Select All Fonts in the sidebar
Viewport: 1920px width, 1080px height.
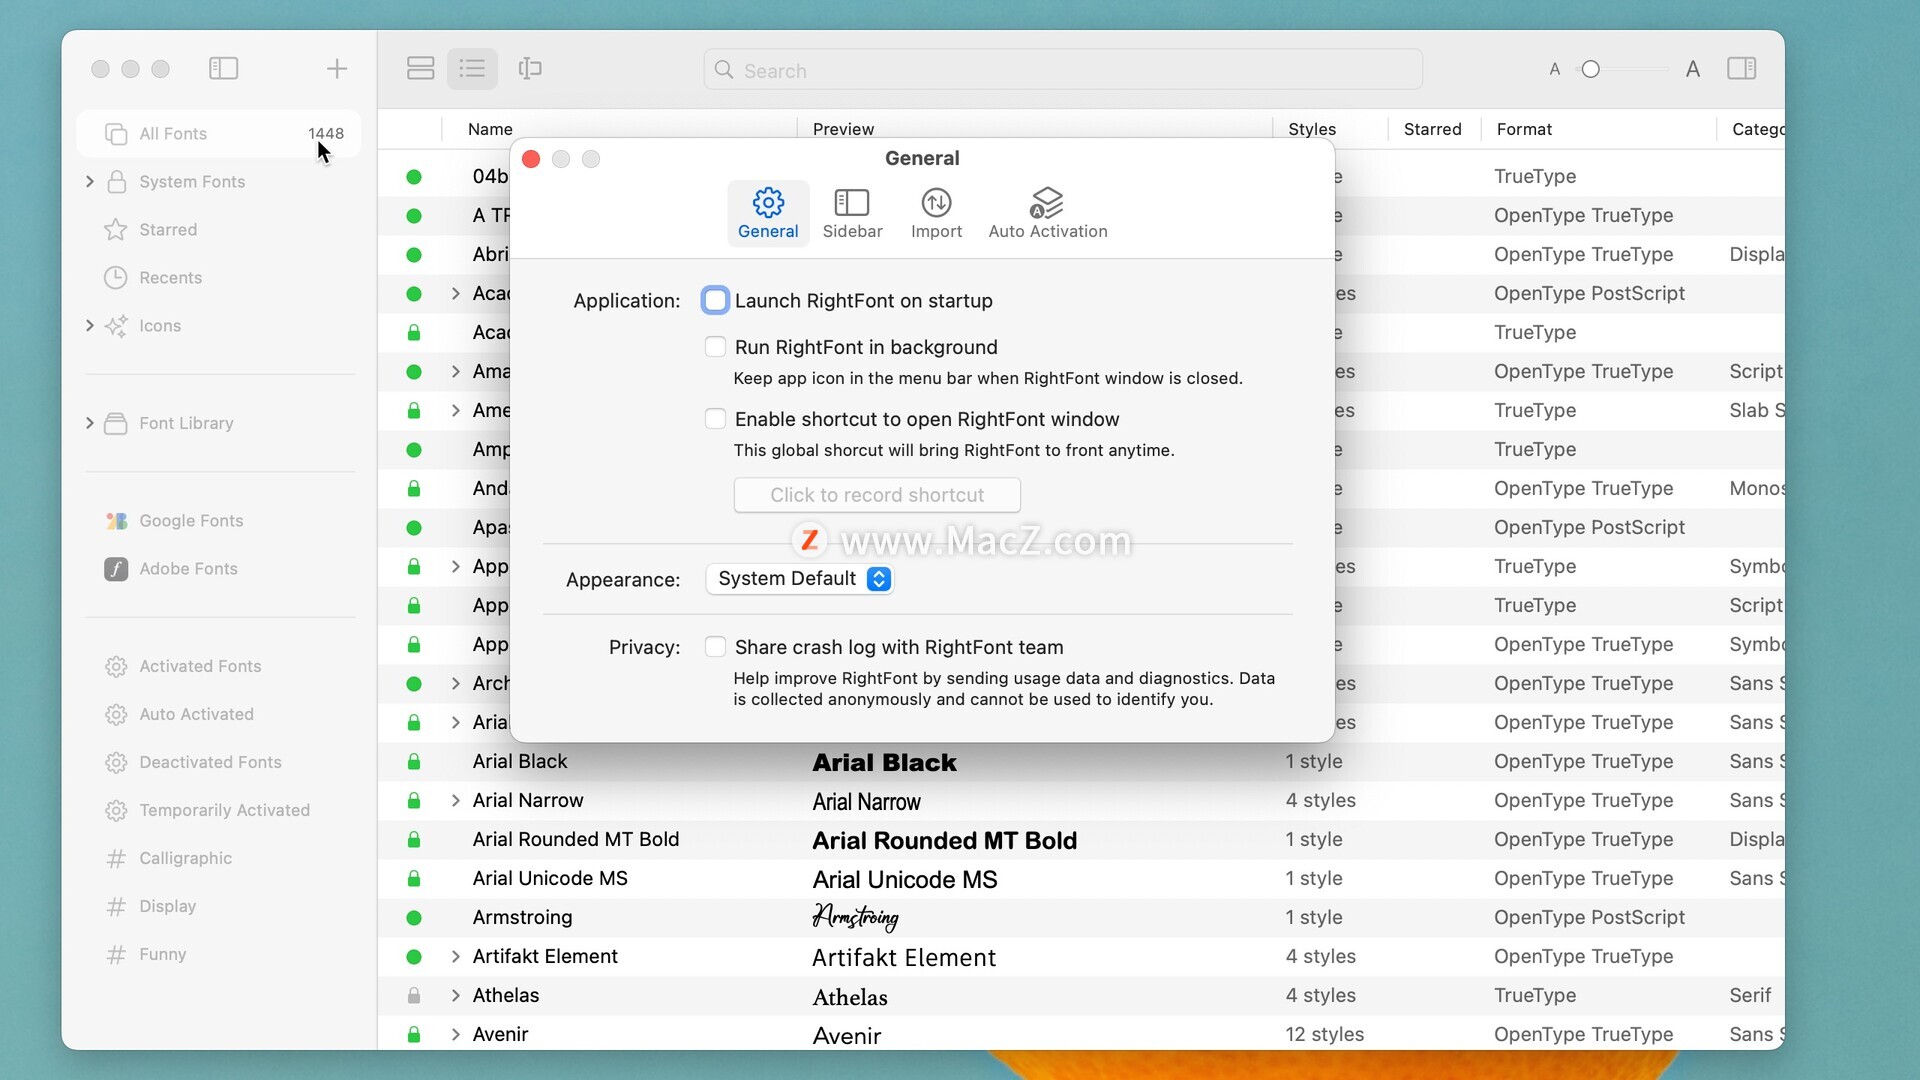[x=219, y=133]
